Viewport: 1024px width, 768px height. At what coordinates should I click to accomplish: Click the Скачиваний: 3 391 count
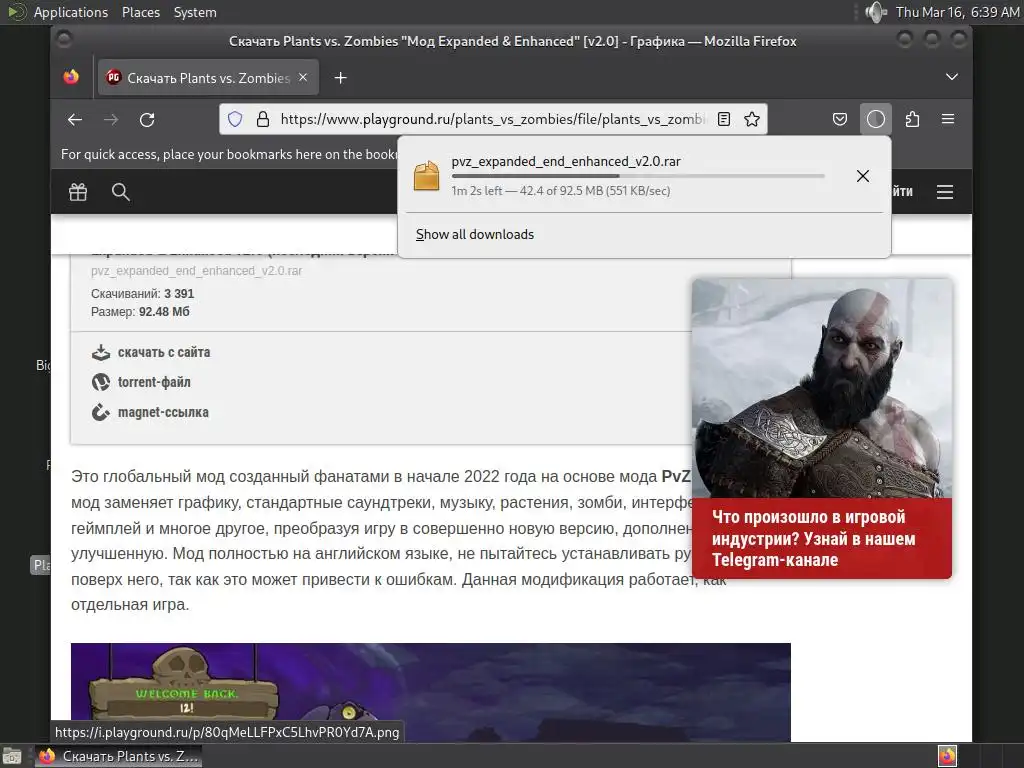pos(142,294)
